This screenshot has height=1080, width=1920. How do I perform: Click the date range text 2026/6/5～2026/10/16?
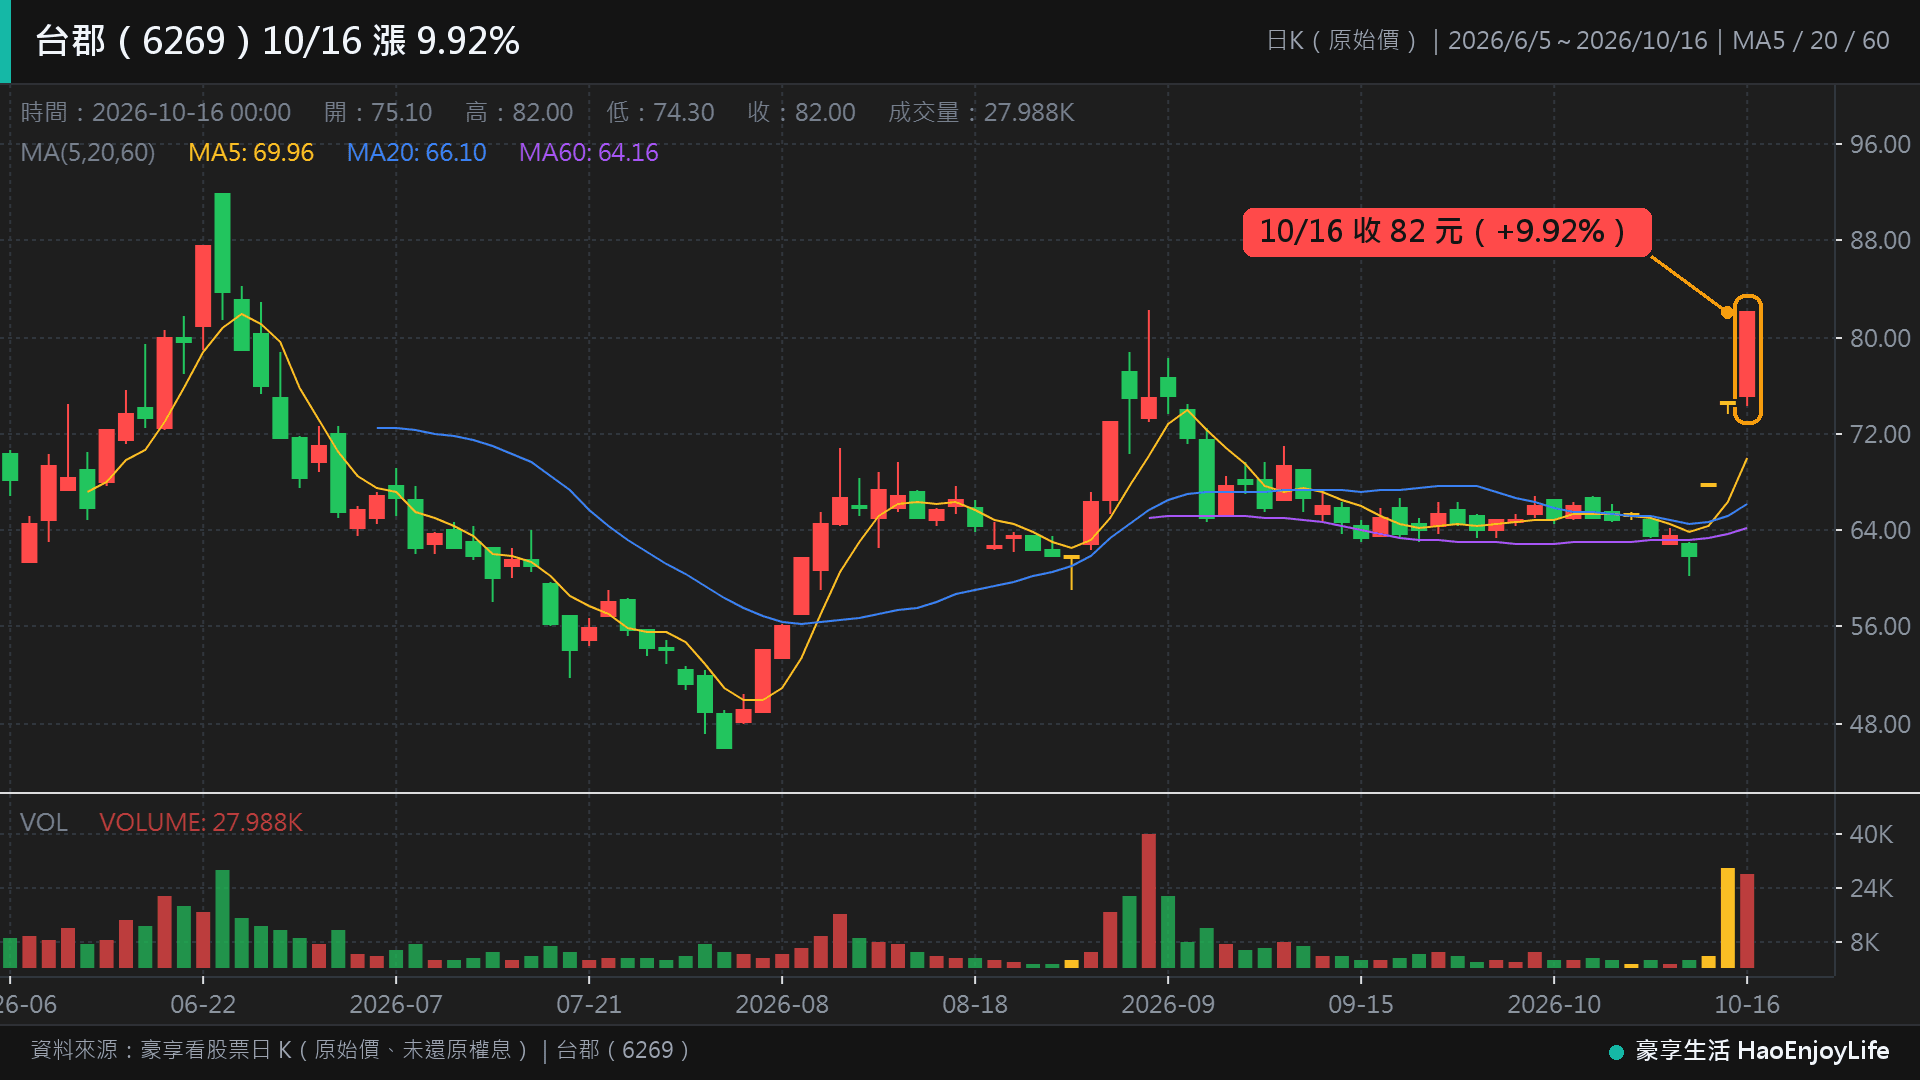pyautogui.click(x=1577, y=41)
